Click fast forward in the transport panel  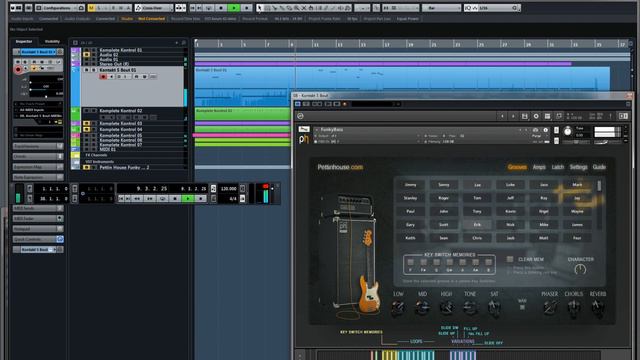click(x=150, y=199)
